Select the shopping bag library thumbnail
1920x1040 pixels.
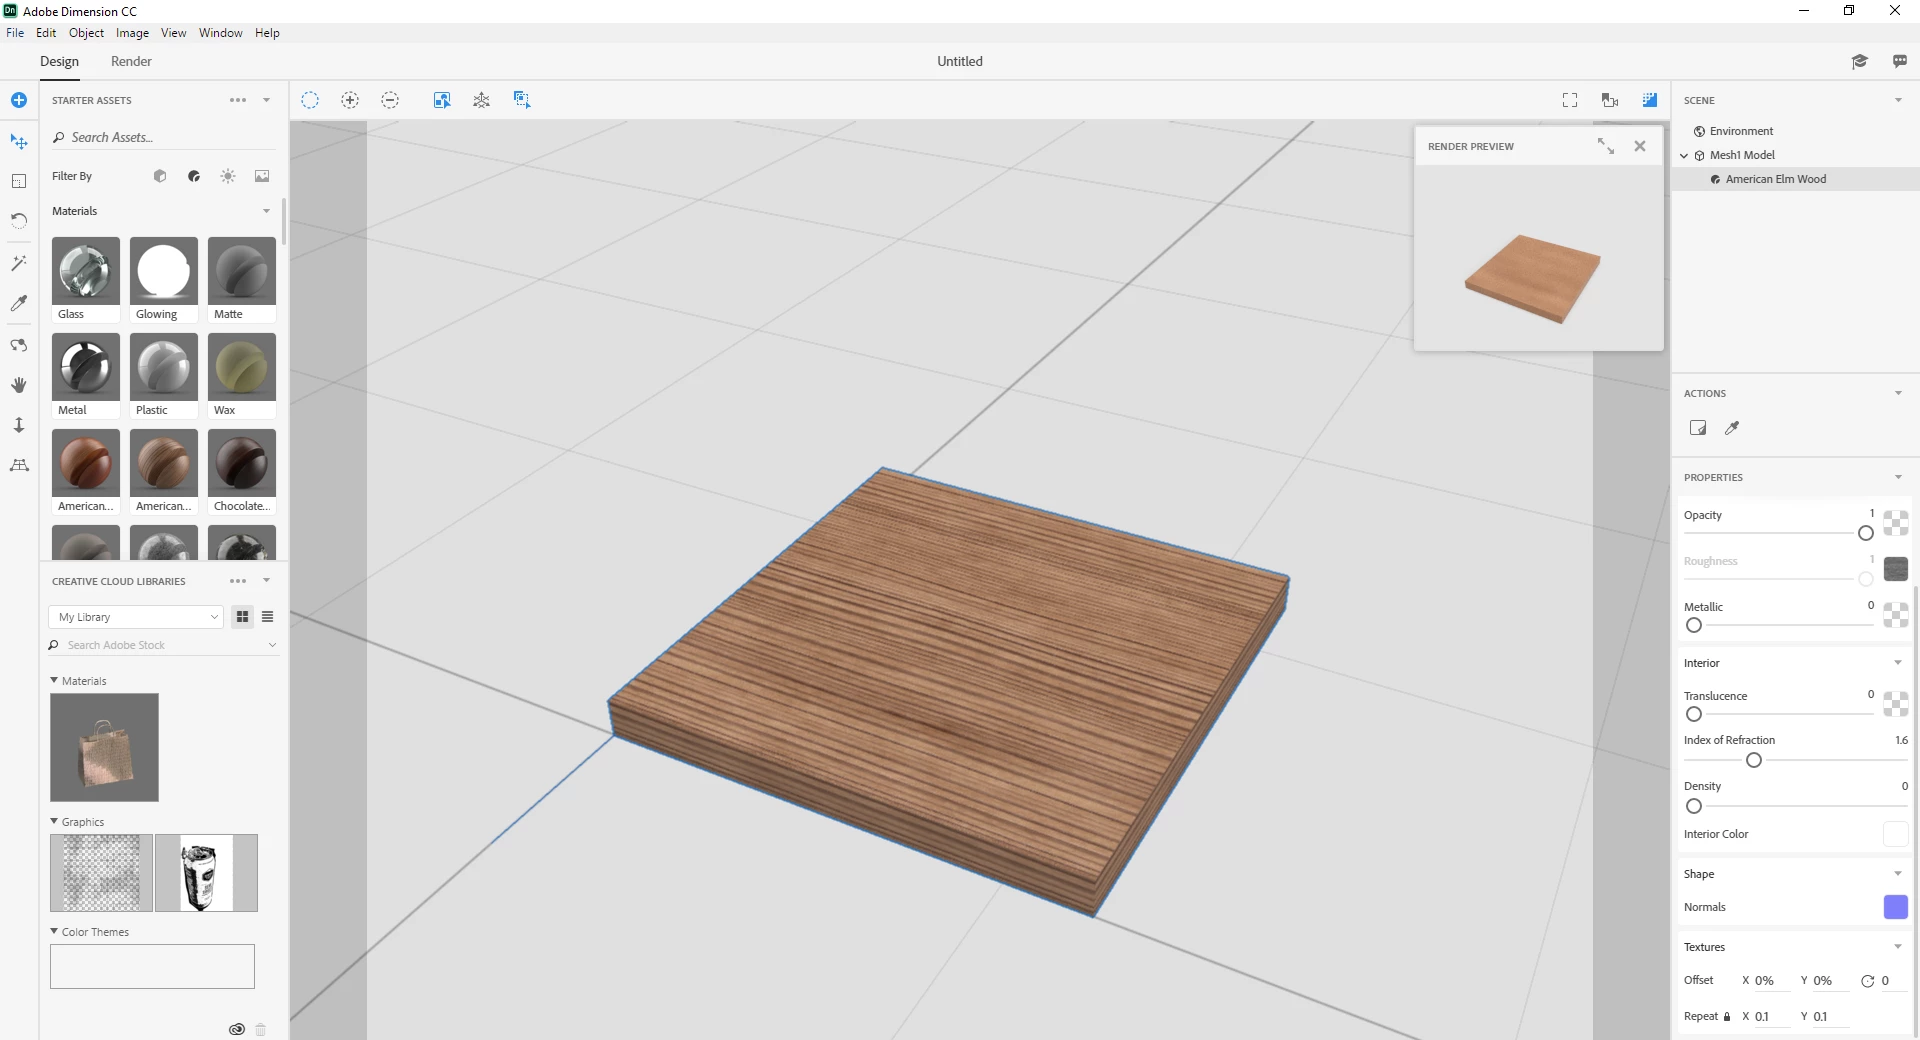[x=104, y=747]
